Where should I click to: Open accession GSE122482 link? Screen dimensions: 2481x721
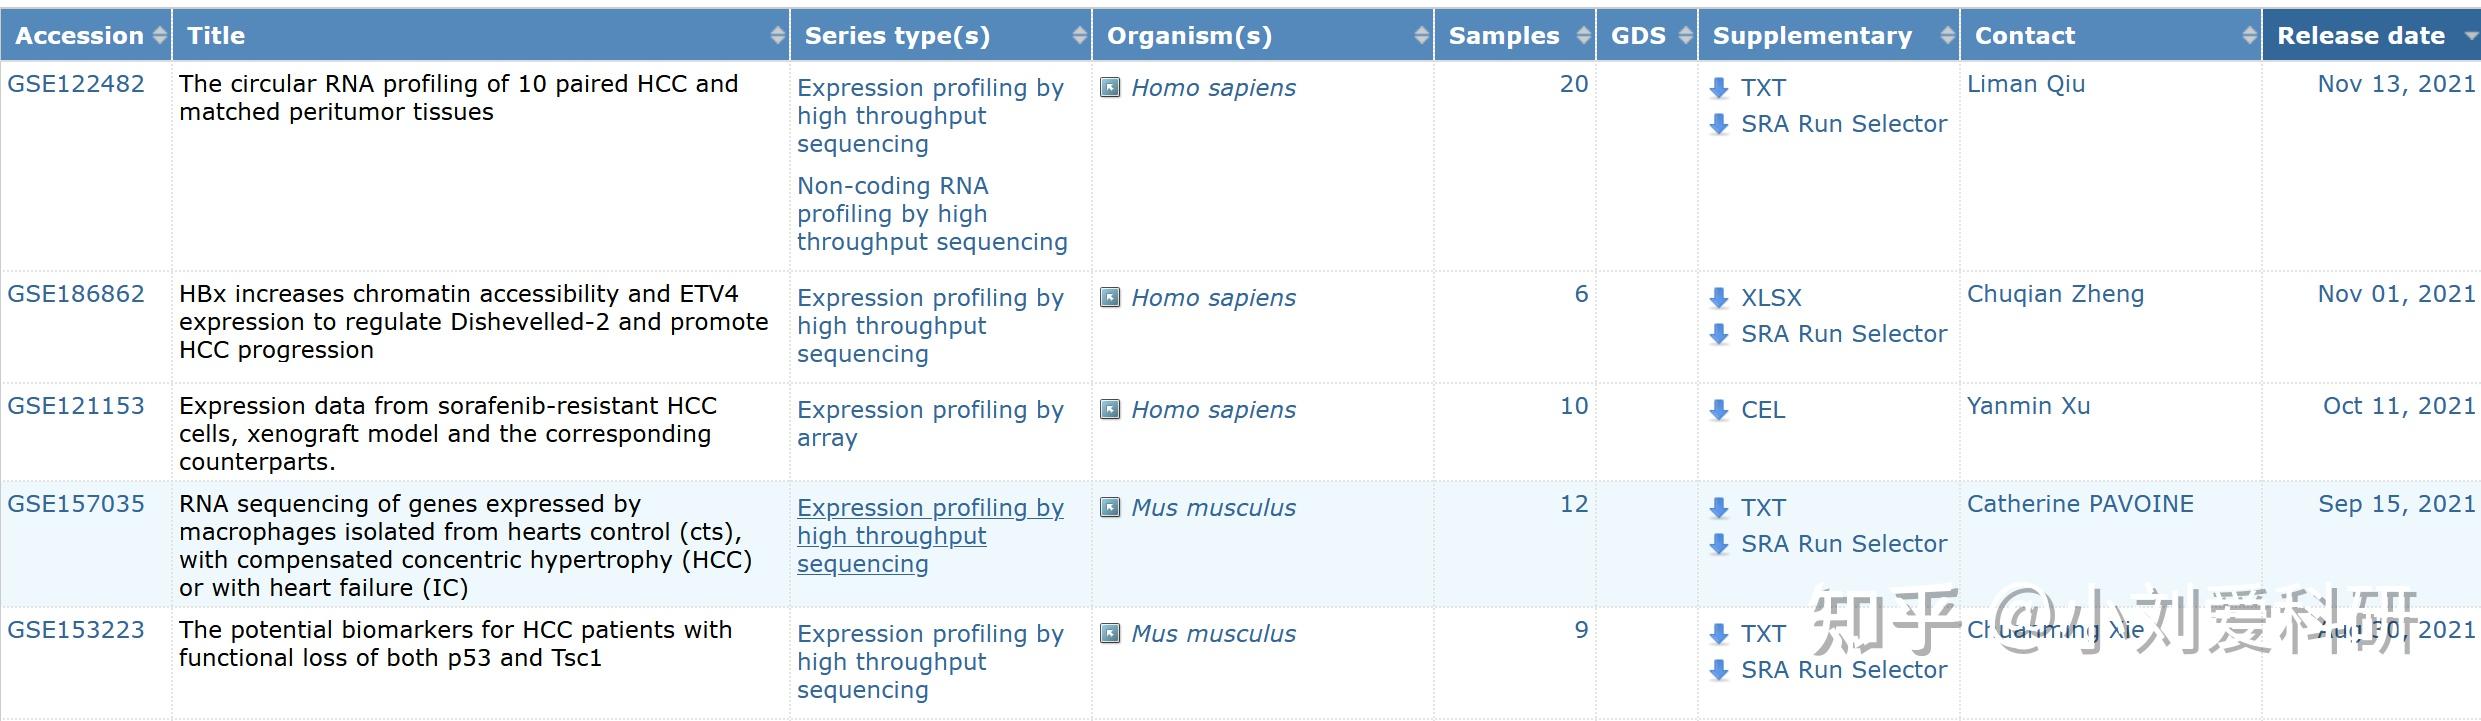tap(76, 84)
